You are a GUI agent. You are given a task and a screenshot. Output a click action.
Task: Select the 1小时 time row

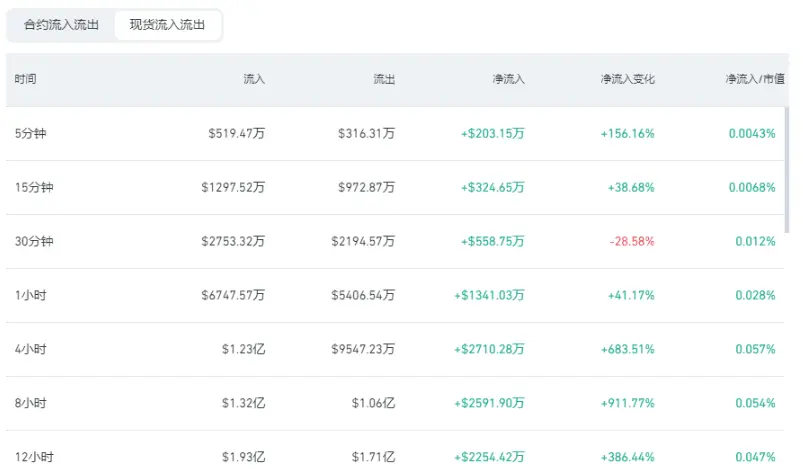point(395,296)
